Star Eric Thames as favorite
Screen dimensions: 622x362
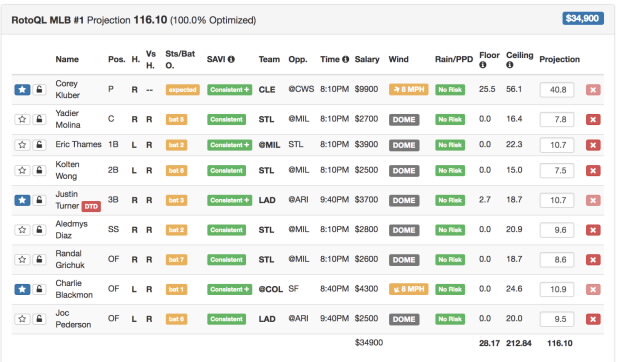click(x=22, y=145)
